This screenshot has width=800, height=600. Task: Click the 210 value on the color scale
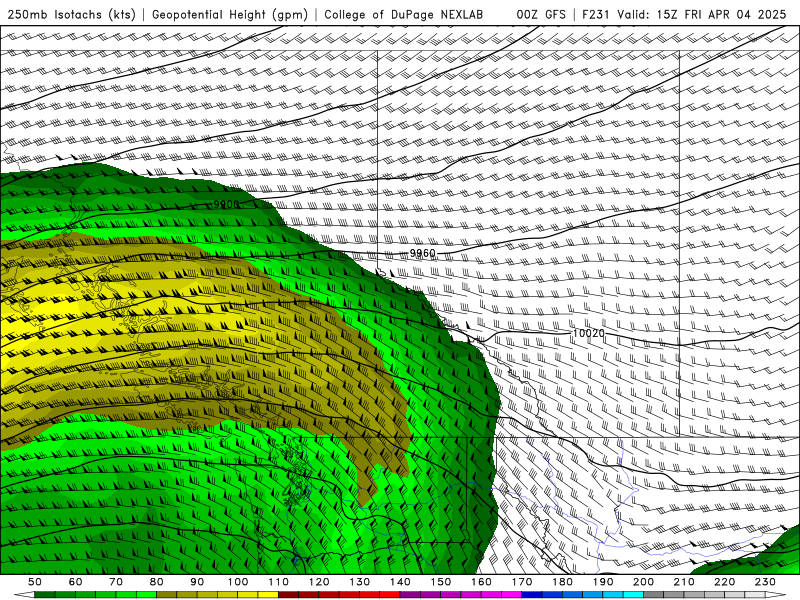(684, 582)
